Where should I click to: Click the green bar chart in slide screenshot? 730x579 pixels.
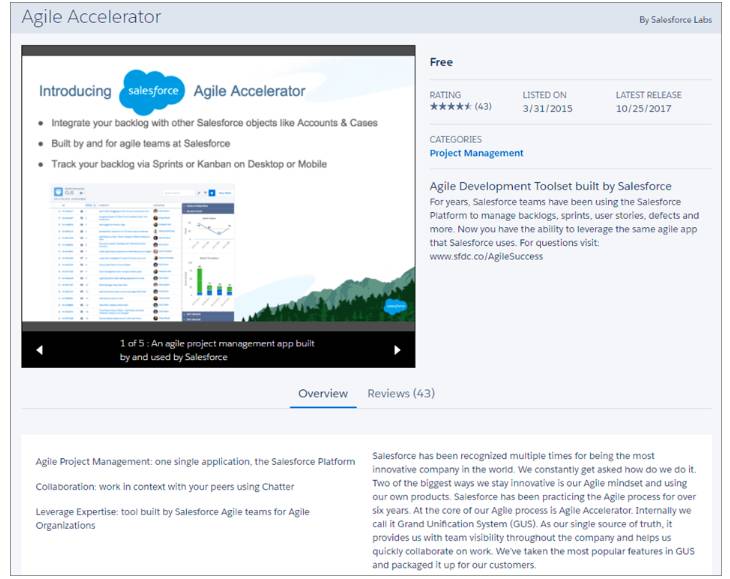coord(209,279)
